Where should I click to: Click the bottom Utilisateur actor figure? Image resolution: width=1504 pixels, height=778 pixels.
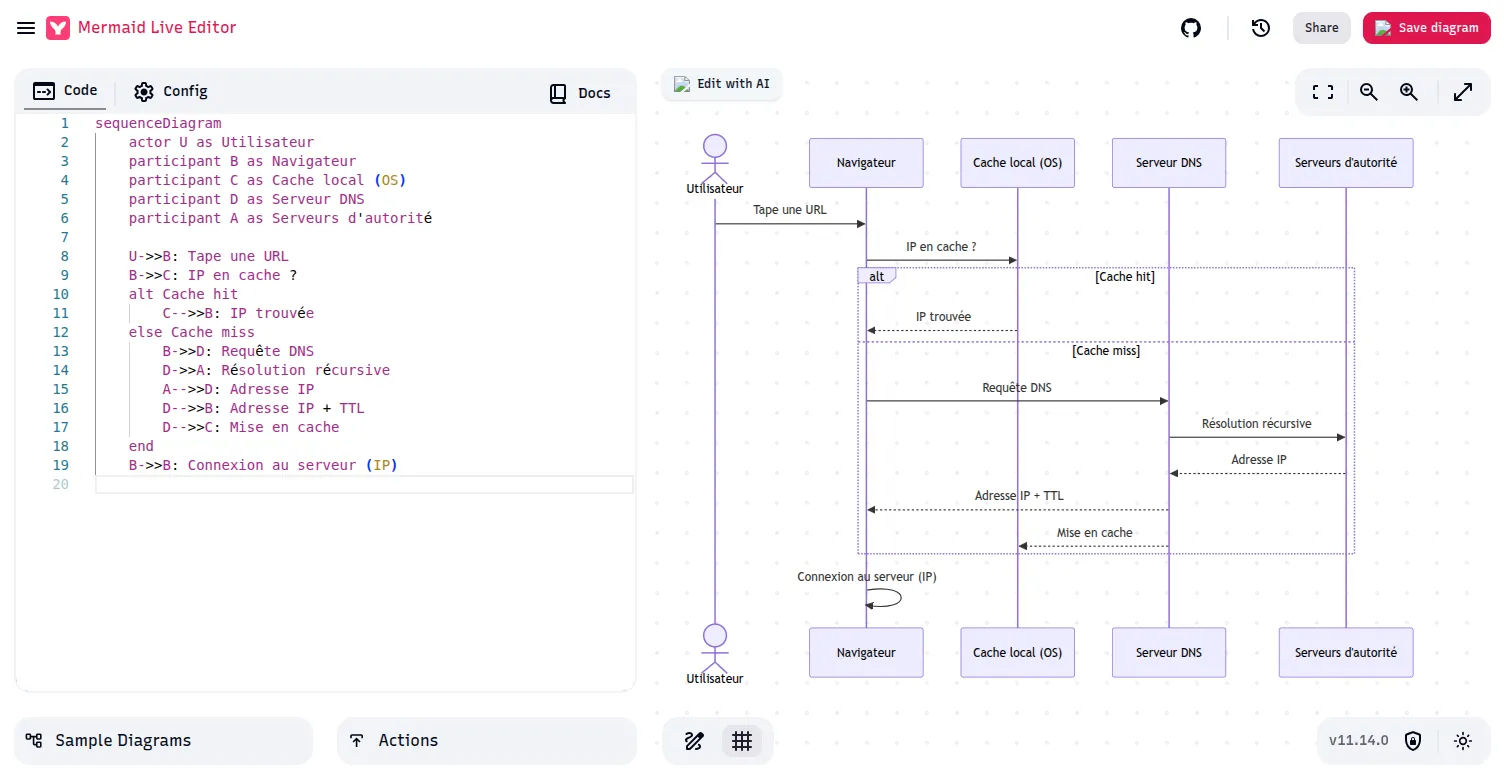click(714, 654)
